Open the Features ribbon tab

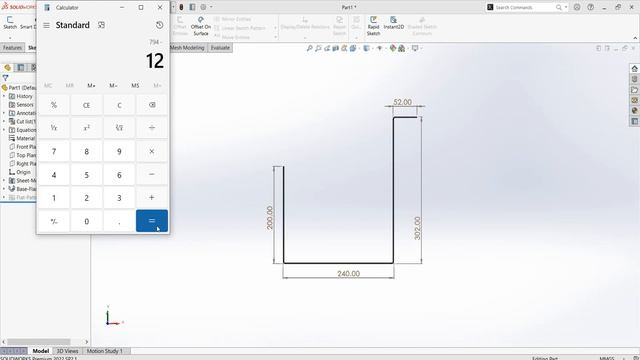[12, 48]
